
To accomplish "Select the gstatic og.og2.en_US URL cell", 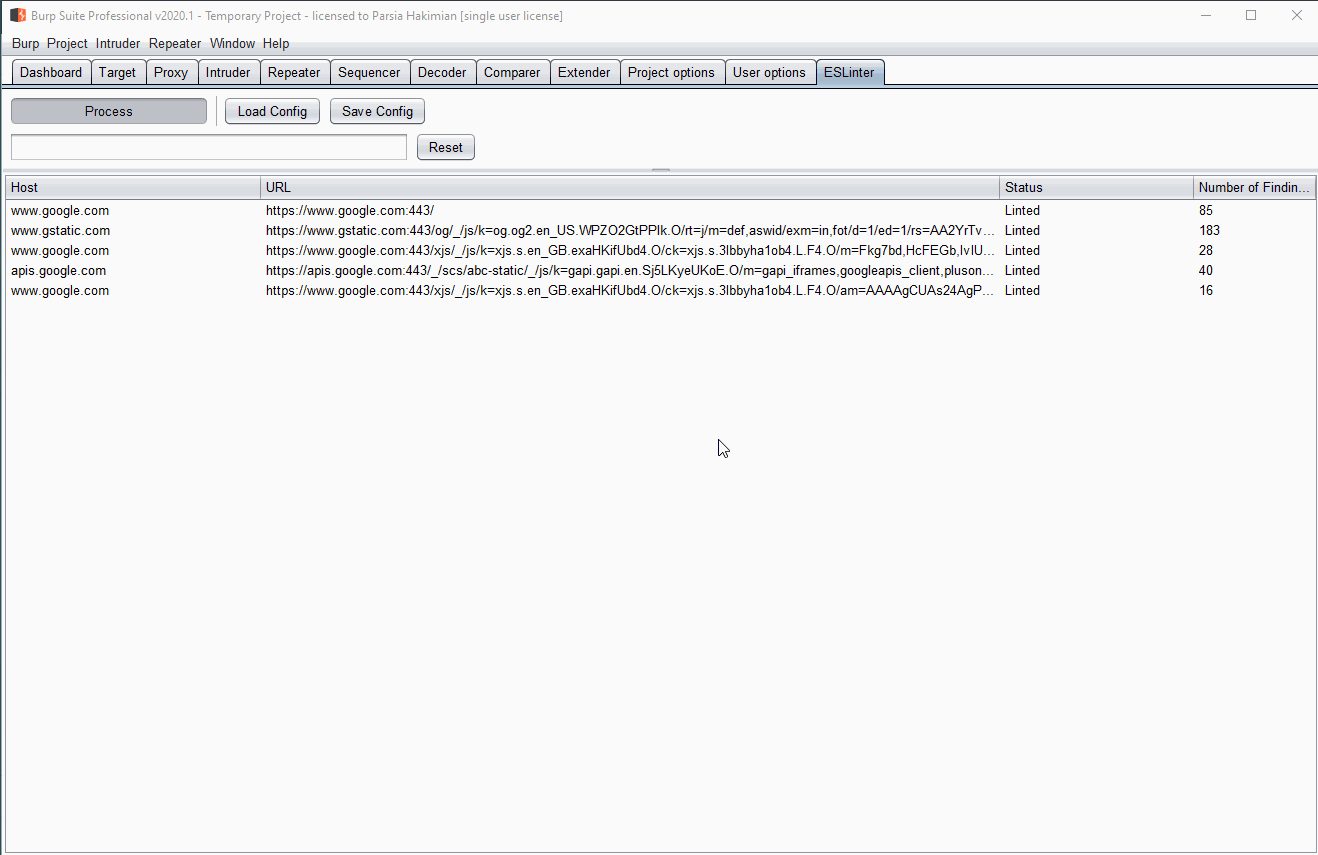I will pyautogui.click(x=630, y=231).
